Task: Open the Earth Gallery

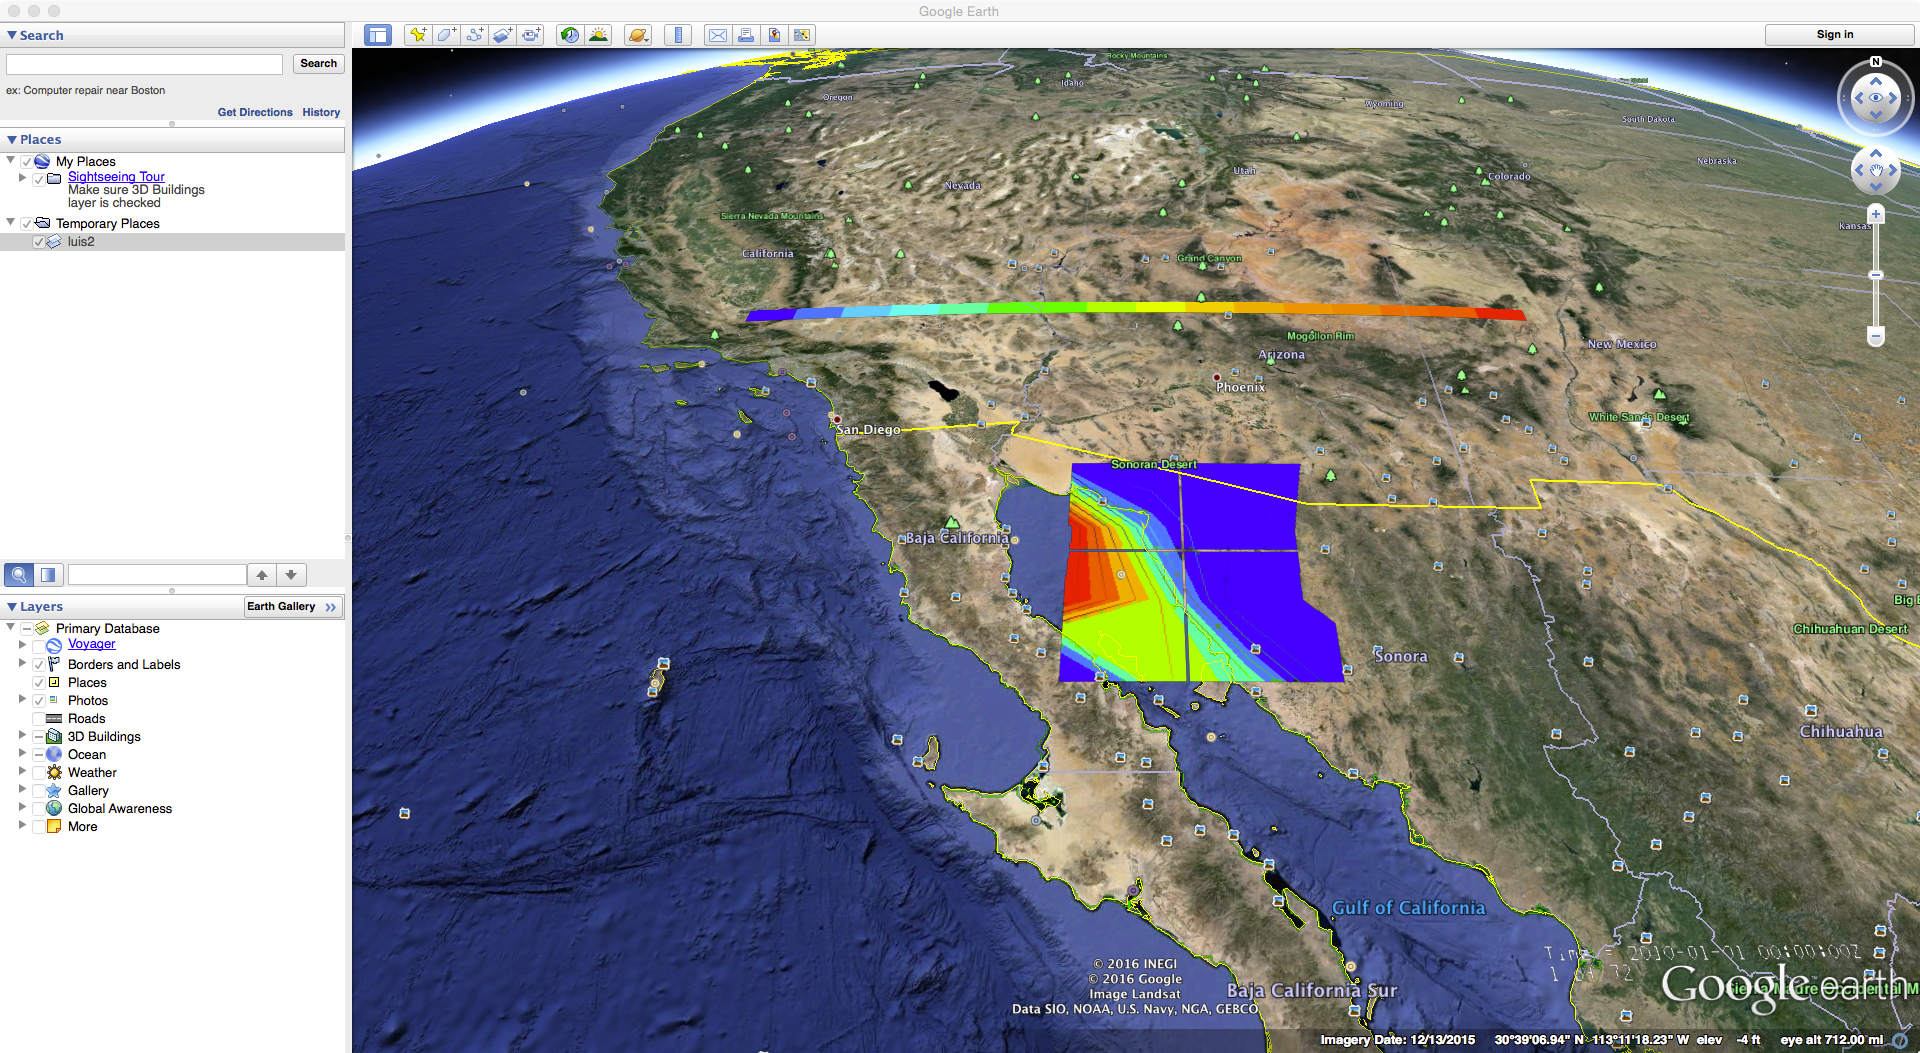Action: [x=292, y=606]
